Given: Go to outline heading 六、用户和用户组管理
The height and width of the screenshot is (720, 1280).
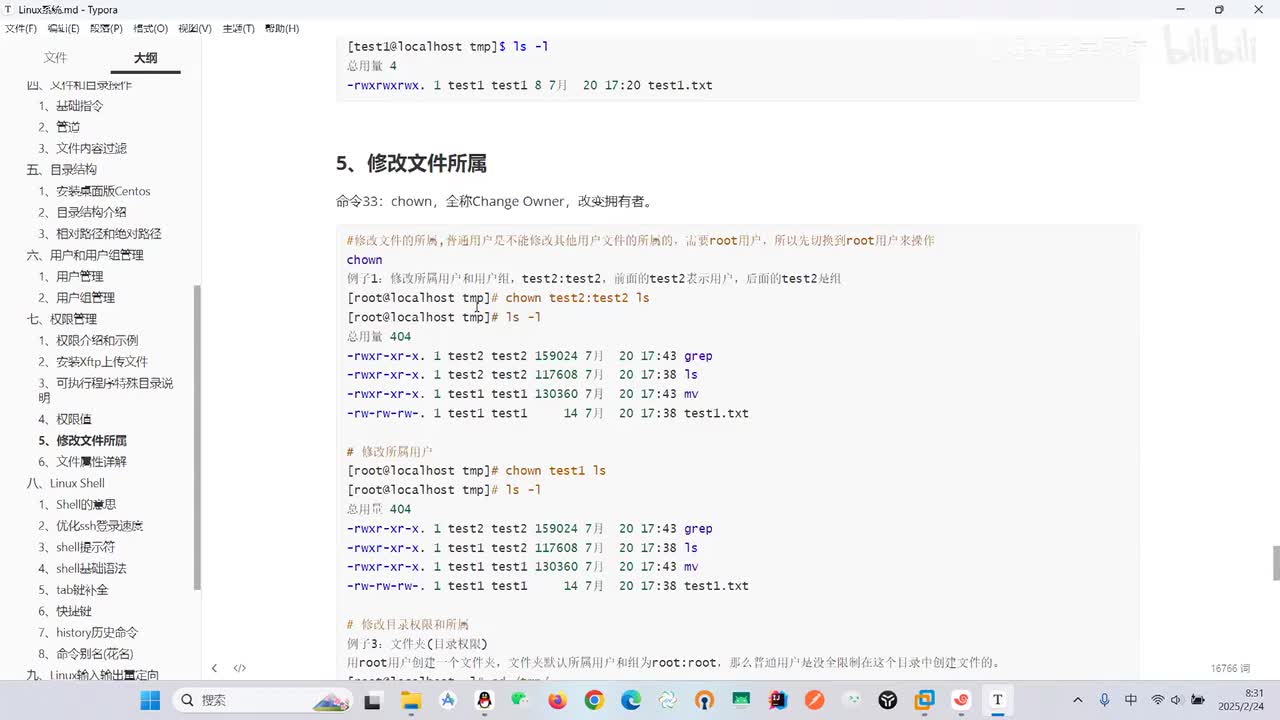Looking at the screenshot, I should coord(85,255).
